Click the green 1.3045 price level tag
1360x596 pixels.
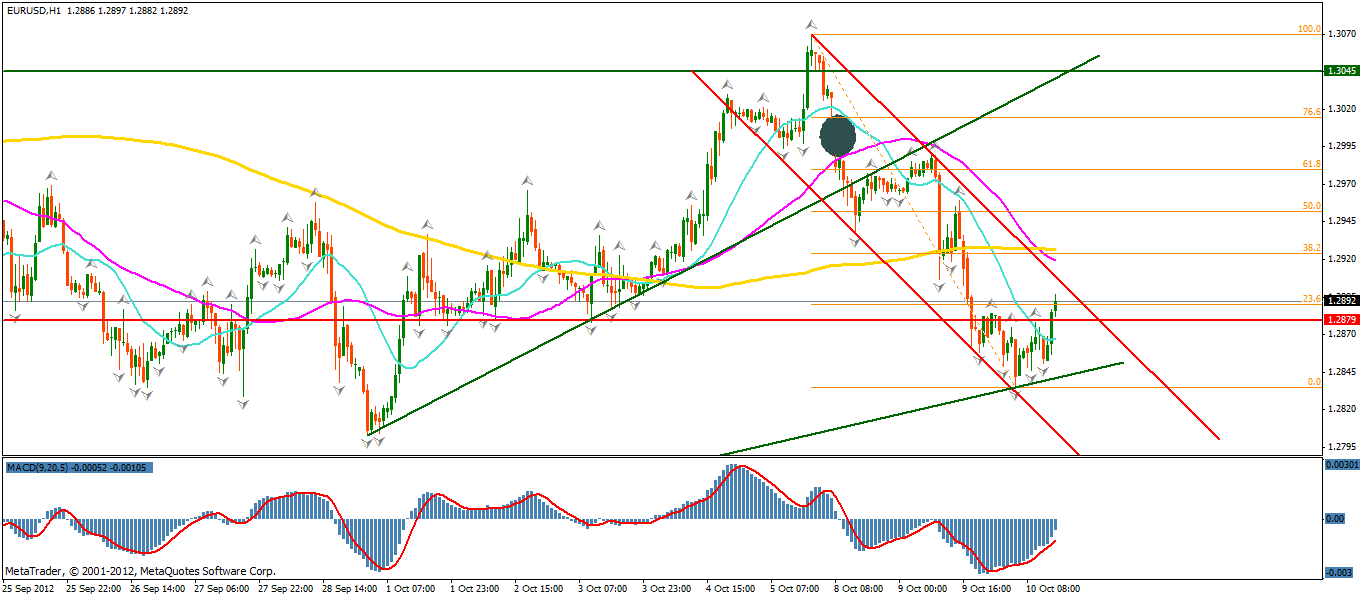1339,71
